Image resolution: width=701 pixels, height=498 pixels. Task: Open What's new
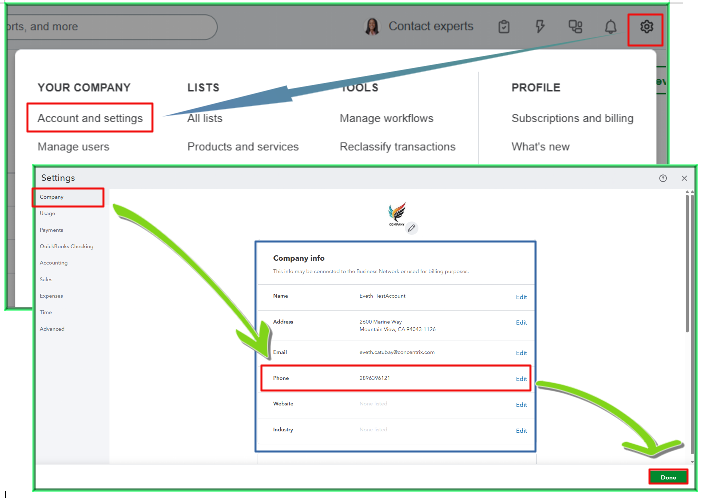pyautogui.click(x=541, y=147)
